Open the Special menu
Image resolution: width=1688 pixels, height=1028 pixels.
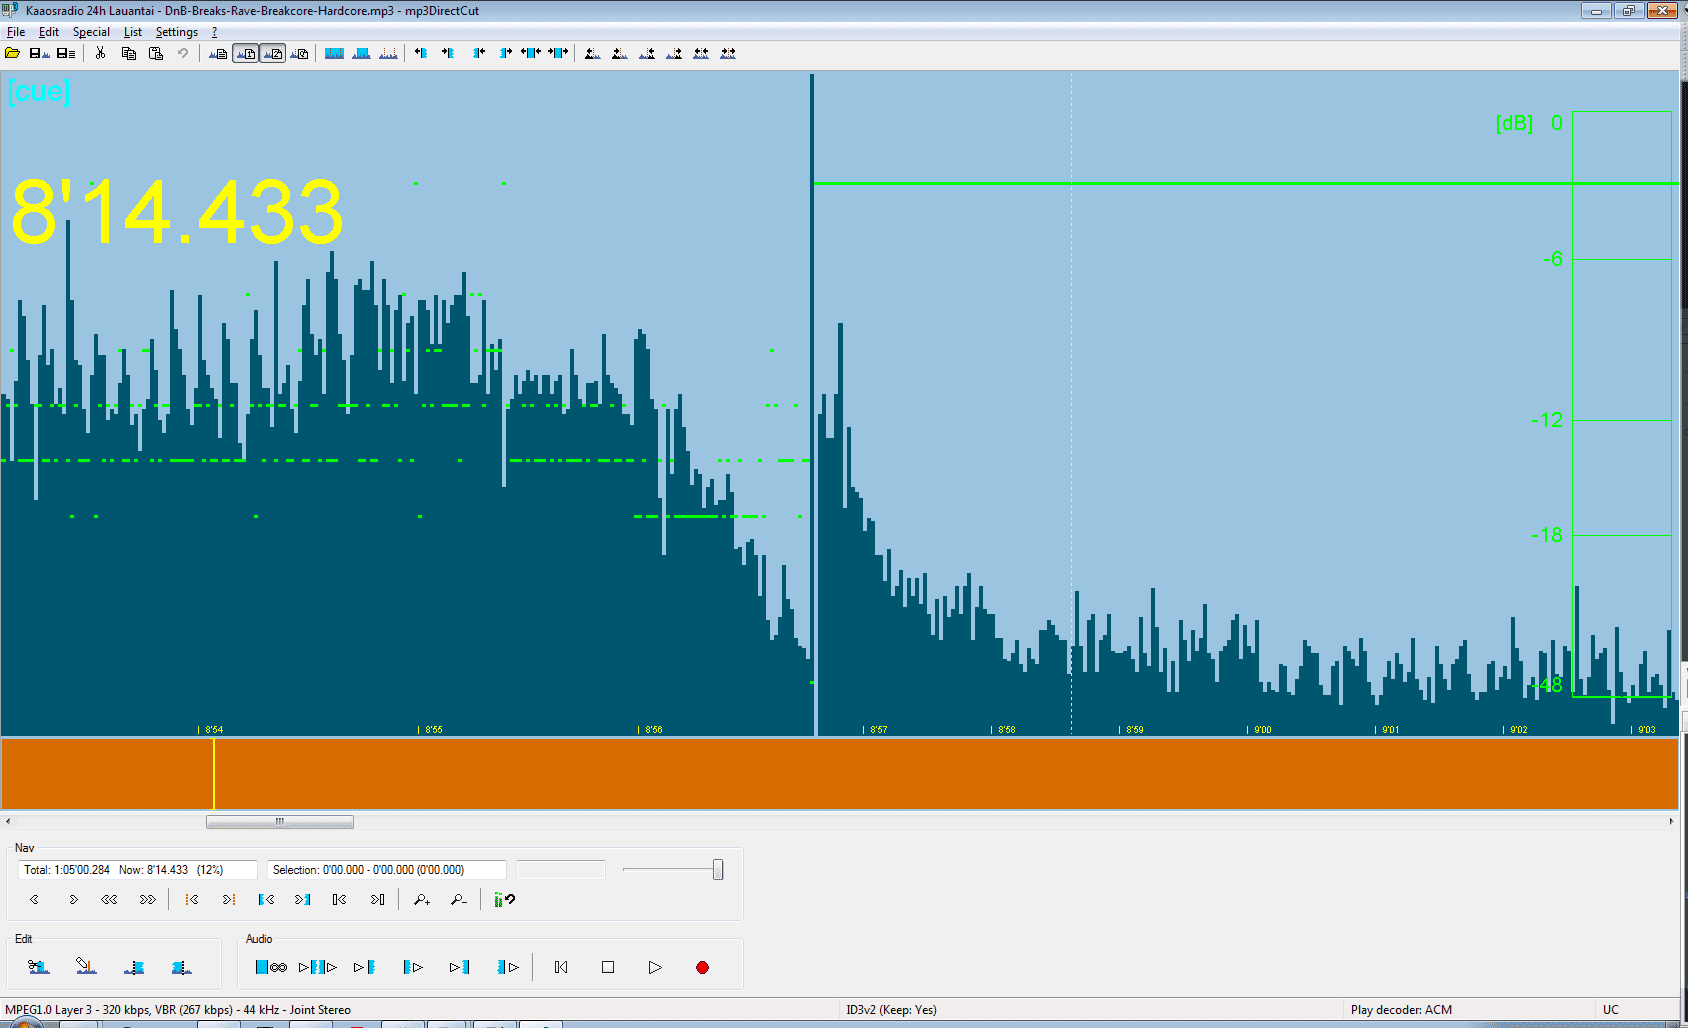tap(91, 32)
